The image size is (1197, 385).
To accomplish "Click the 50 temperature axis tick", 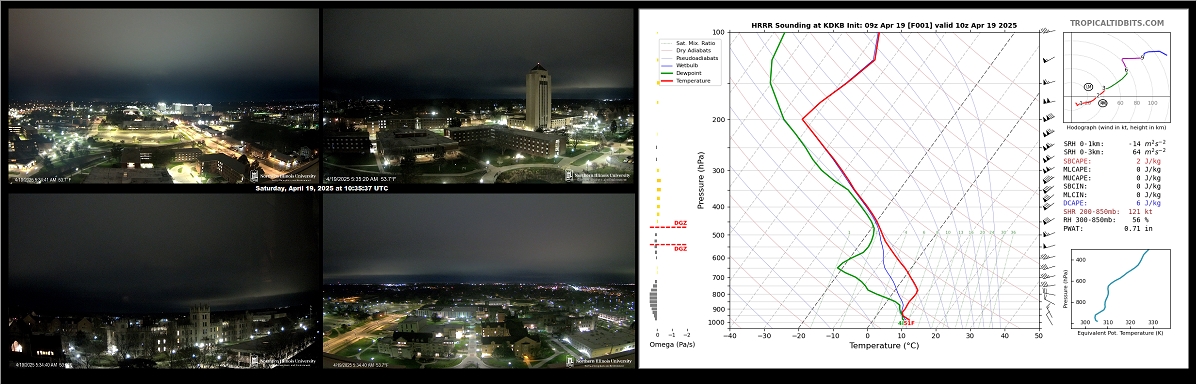I will click(1039, 335).
